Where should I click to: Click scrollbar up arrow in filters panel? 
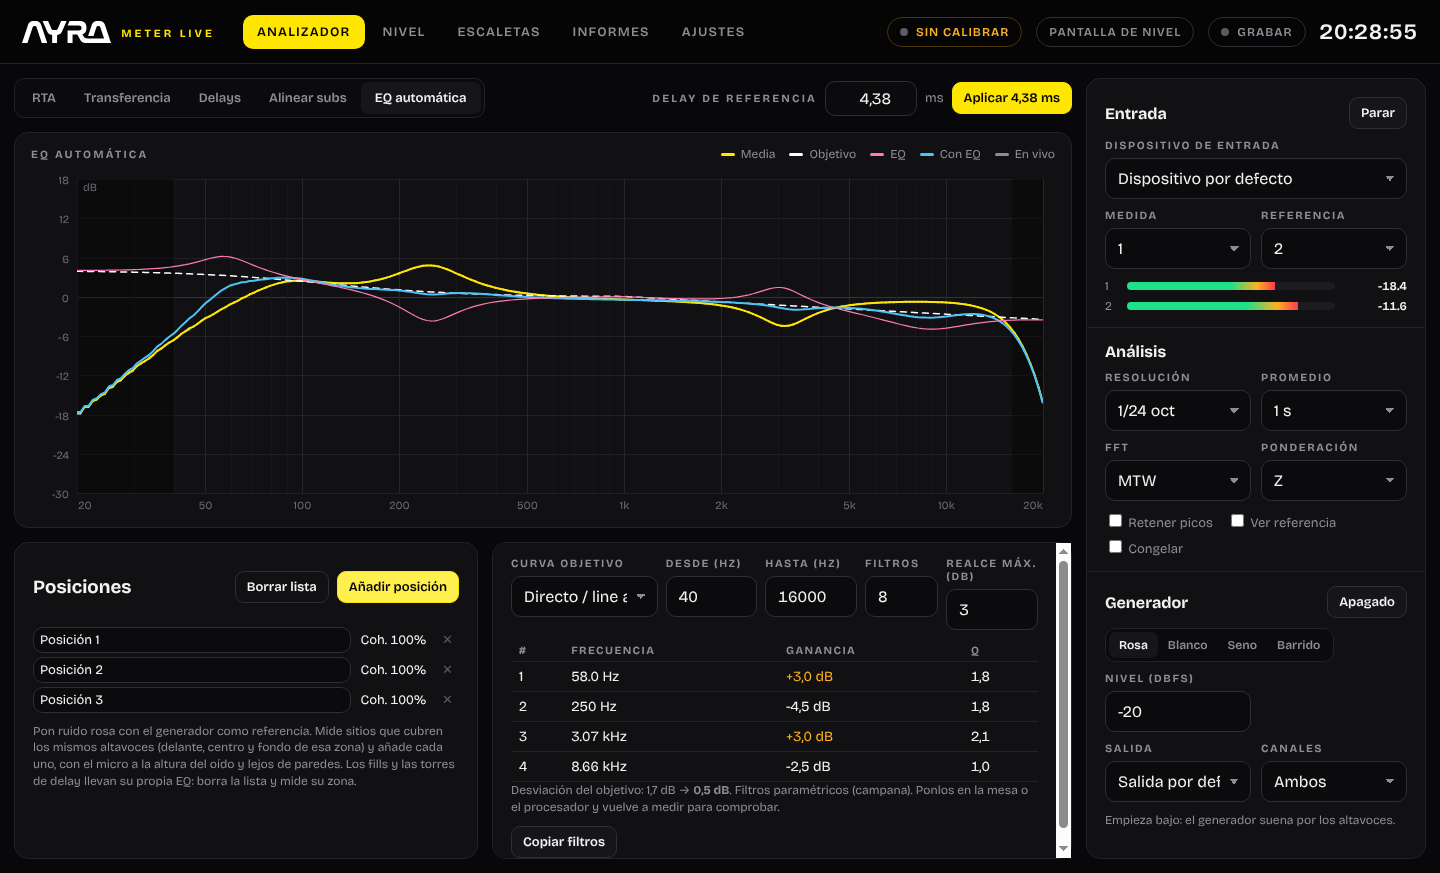pos(1064,551)
